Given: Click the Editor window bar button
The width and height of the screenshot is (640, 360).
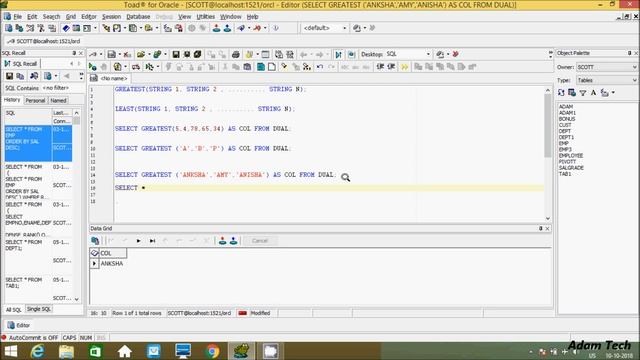Looking at the screenshot, I should point(19,325).
